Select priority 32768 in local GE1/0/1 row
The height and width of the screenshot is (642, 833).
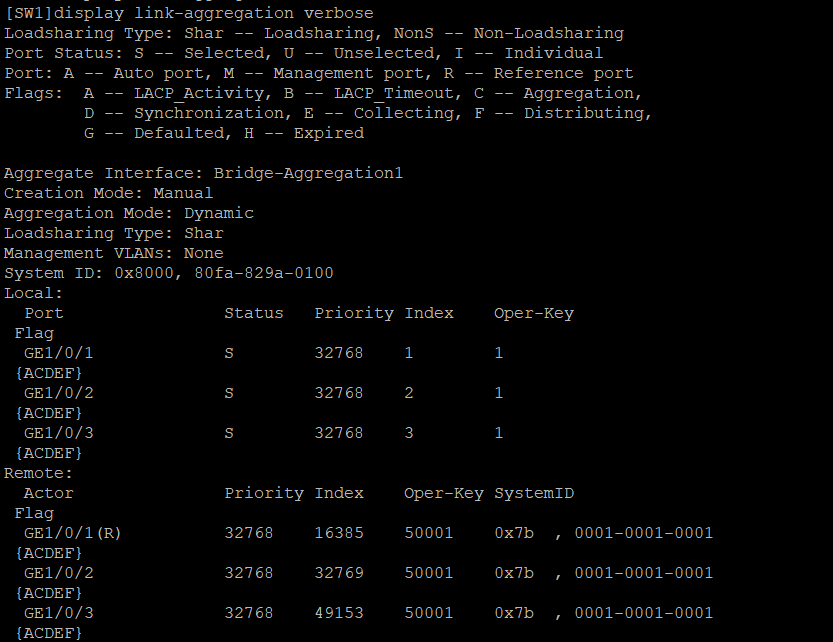(x=339, y=353)
